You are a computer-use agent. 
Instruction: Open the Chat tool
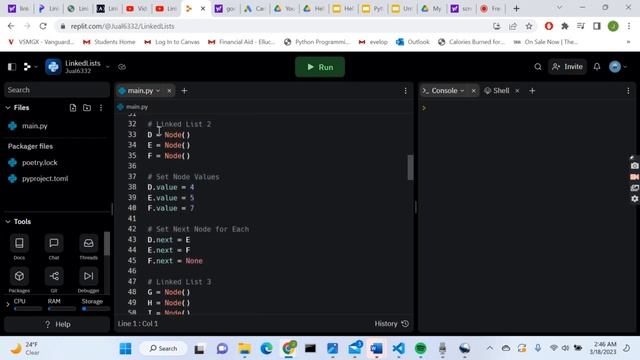(x=54, y=247)
